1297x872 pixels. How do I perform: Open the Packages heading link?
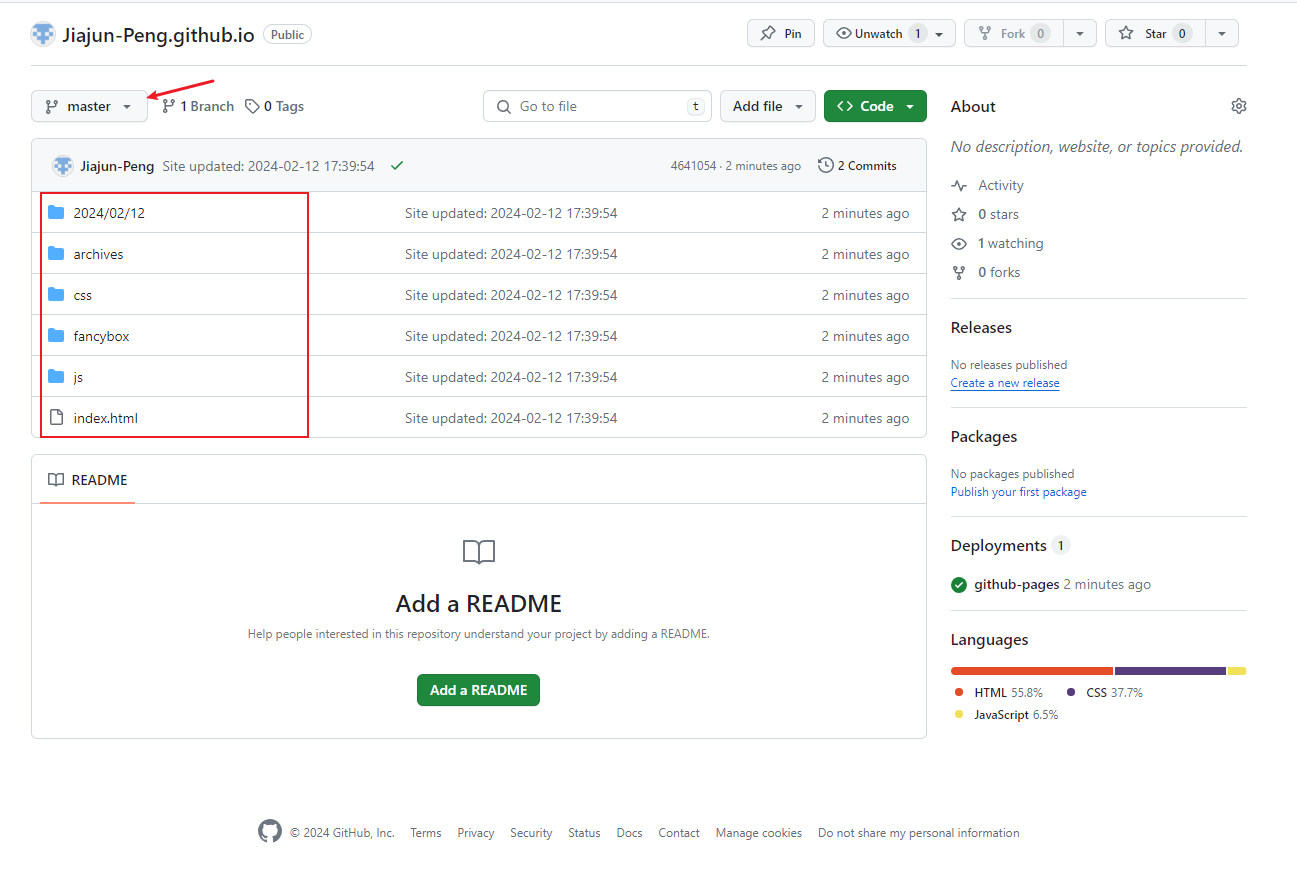[x=984, y=437]
